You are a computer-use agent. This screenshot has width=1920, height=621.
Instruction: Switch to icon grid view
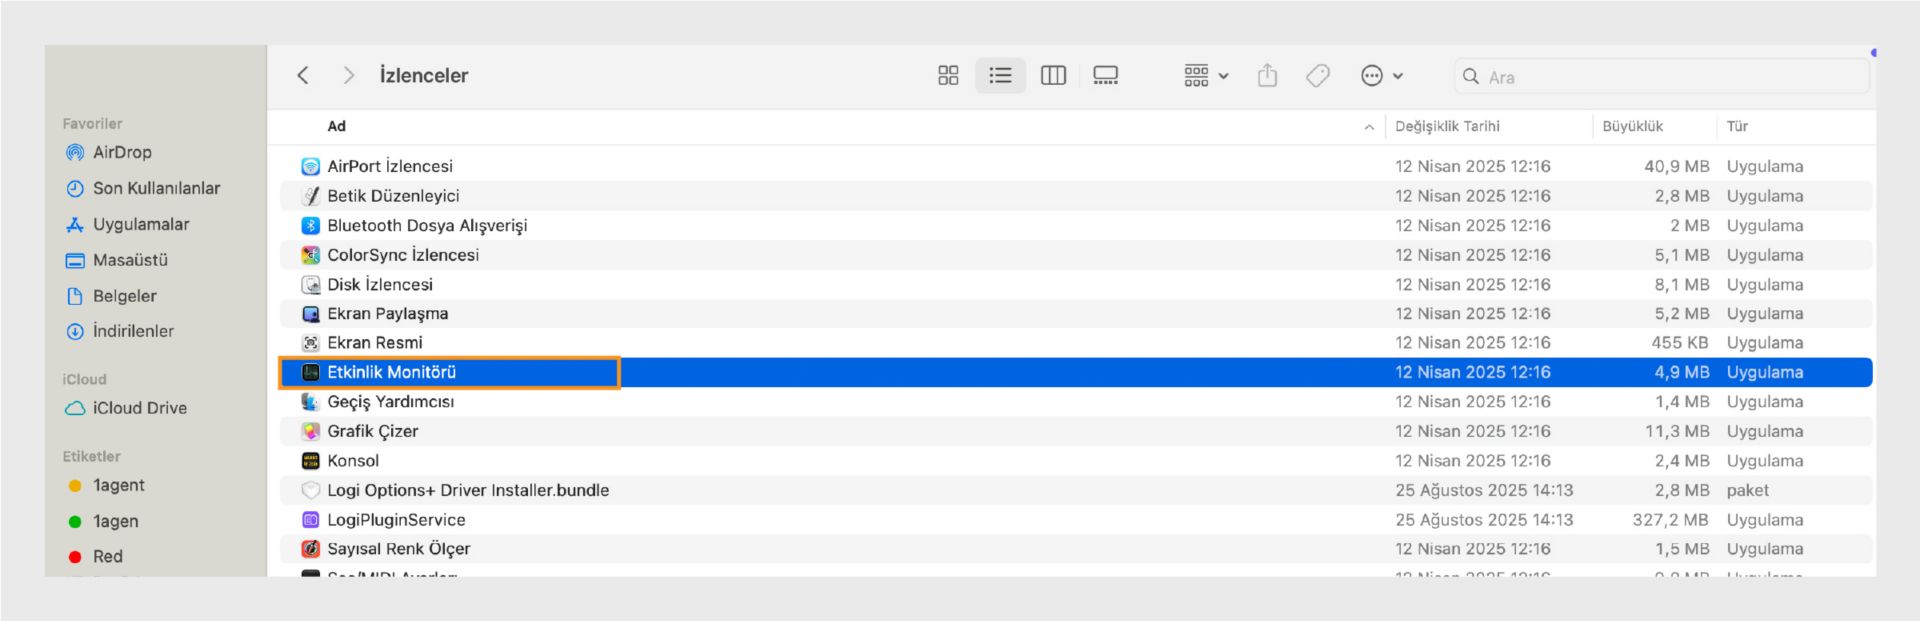948,76
